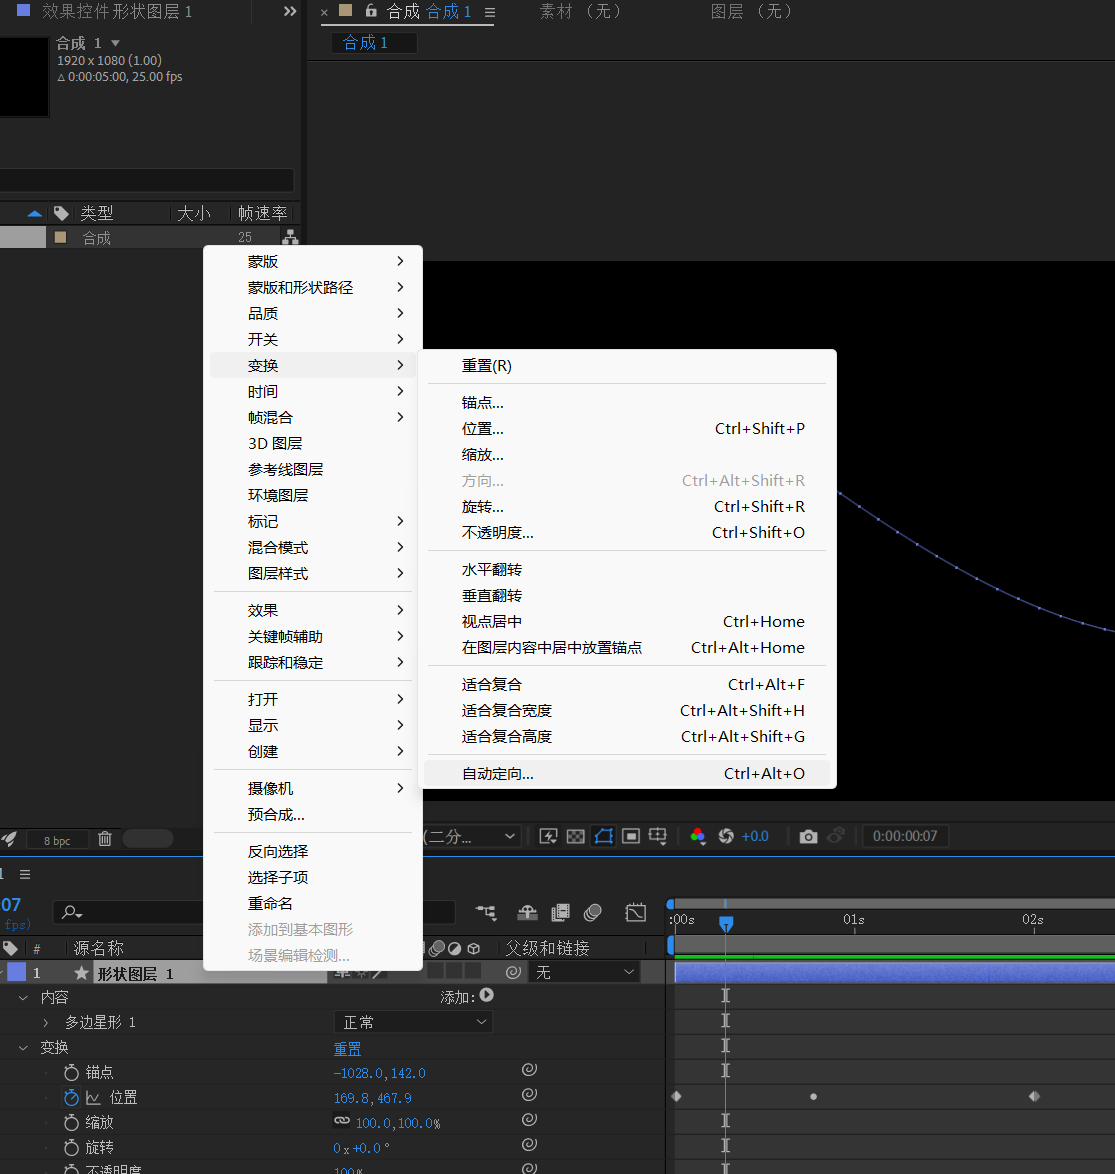Toggle hide shy layers icon in timeline

(527, 913)
